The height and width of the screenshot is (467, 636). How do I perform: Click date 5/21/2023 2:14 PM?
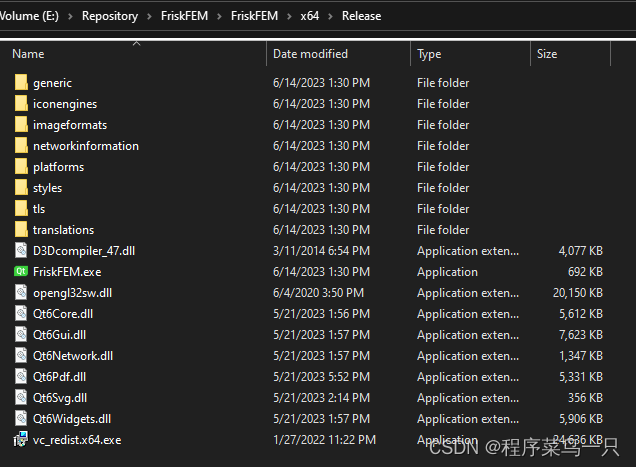(321, 398)
